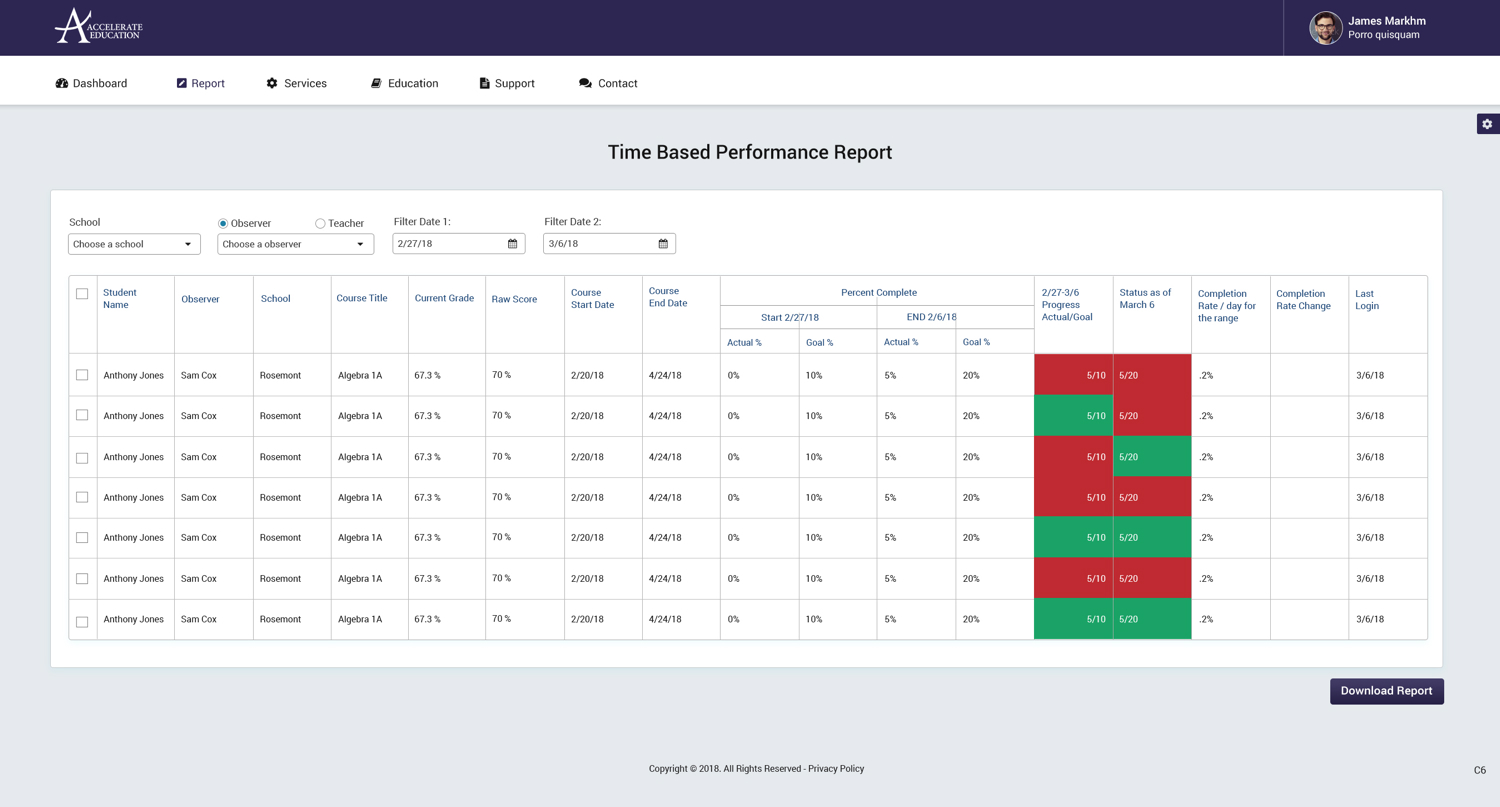Screen dimensions: 1500x807
Task: Click the Student Name column header
Action: (x=120, y=299)
